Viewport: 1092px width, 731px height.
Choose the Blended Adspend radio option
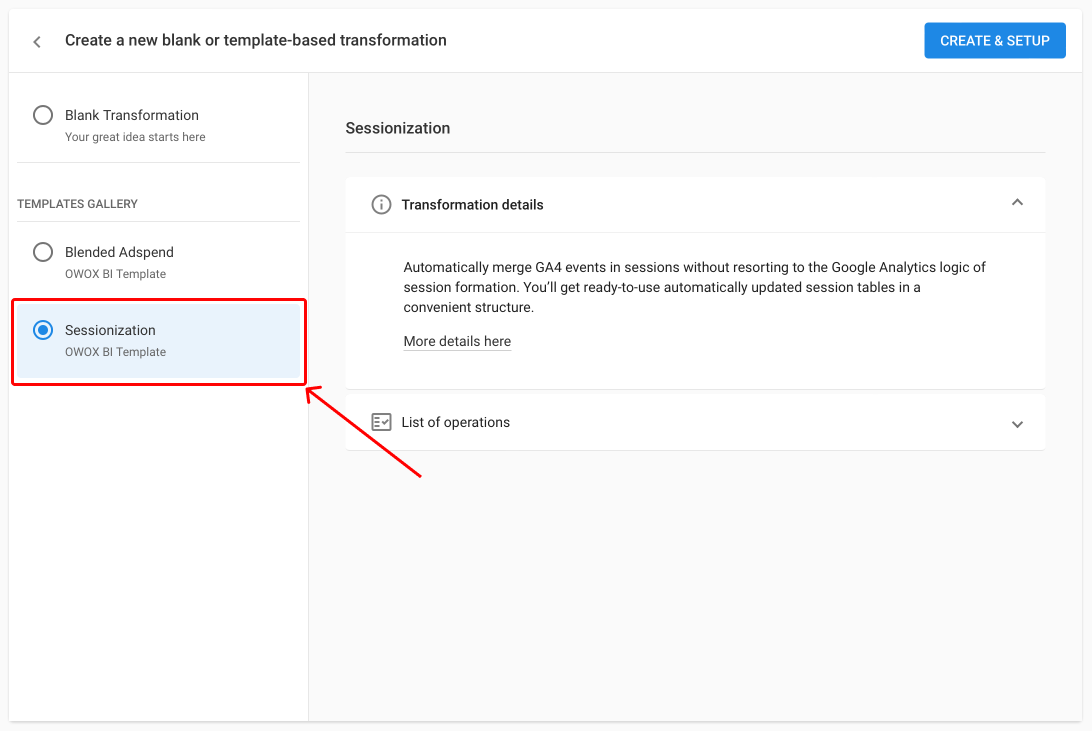coord(43,252)
